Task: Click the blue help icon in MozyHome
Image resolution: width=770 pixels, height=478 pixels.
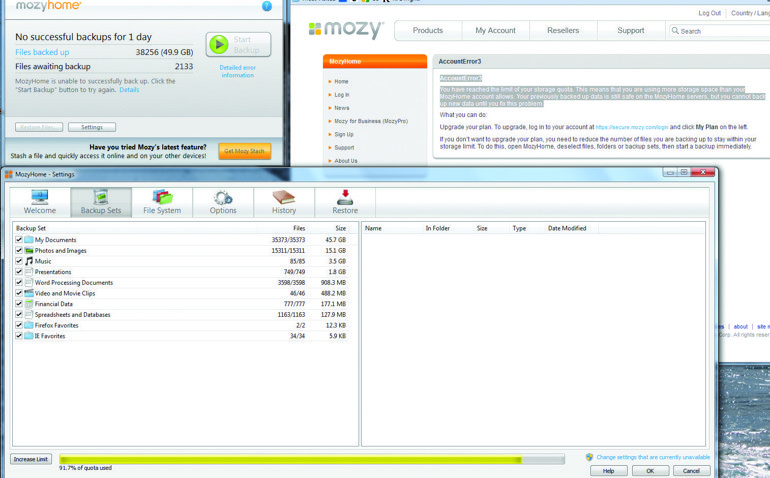Action: [x=266, y=6]
